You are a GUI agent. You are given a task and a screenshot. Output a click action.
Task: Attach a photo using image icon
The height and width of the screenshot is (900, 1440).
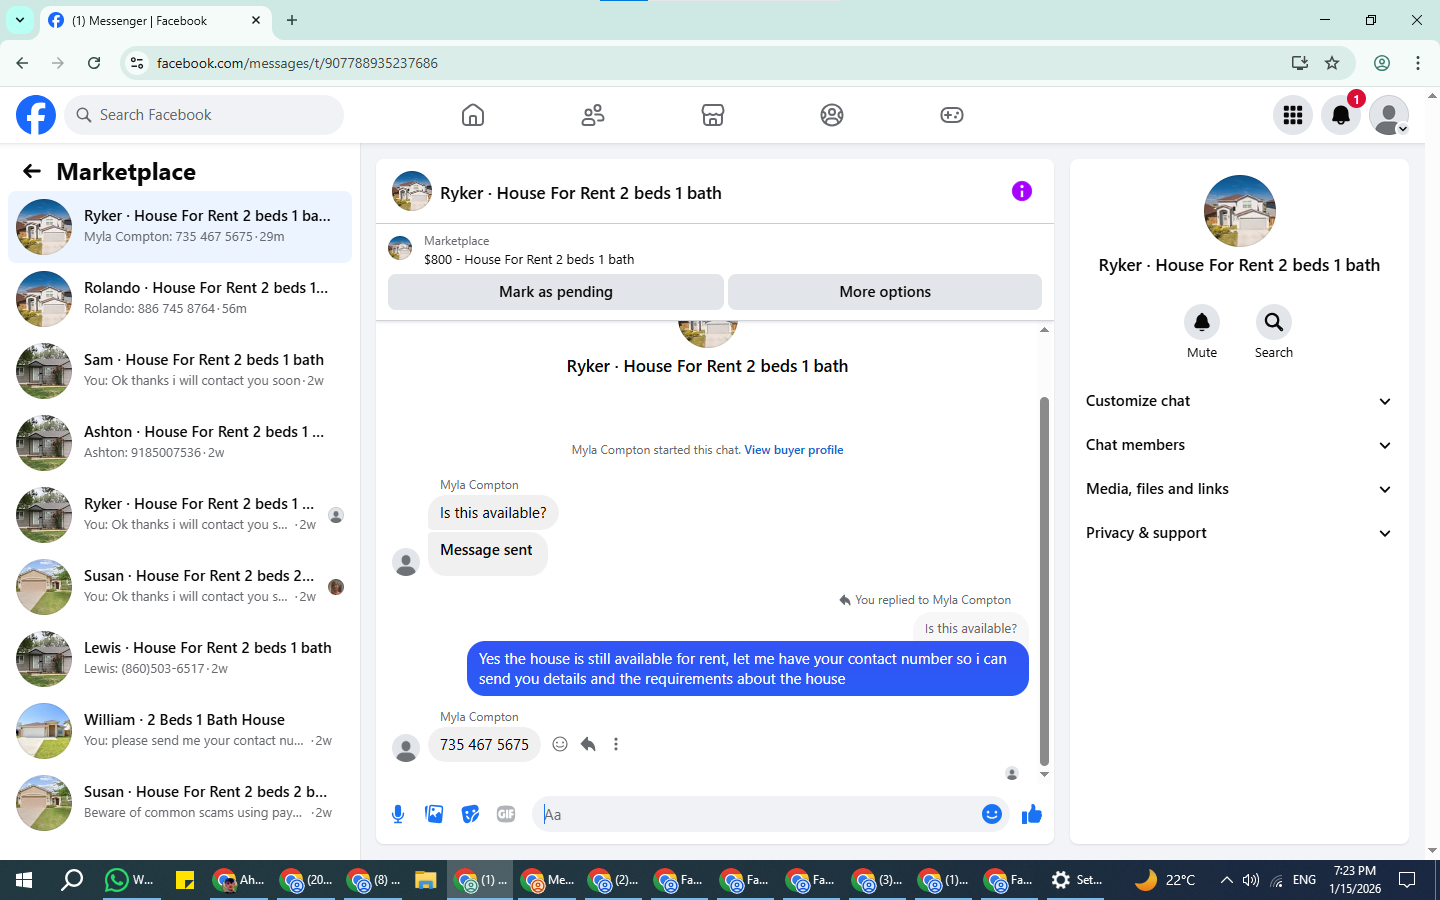click(x=434, y=814)
